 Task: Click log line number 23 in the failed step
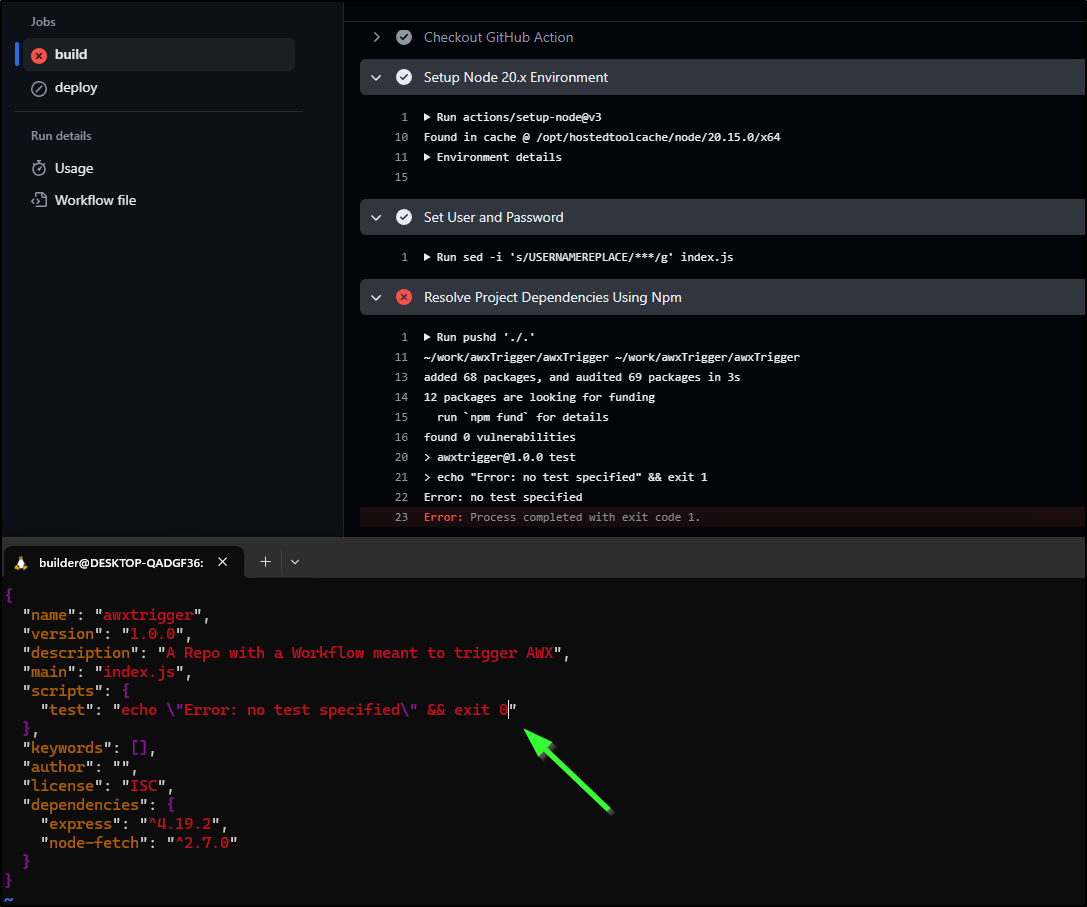pyautogui.click(x=401, y=517)
